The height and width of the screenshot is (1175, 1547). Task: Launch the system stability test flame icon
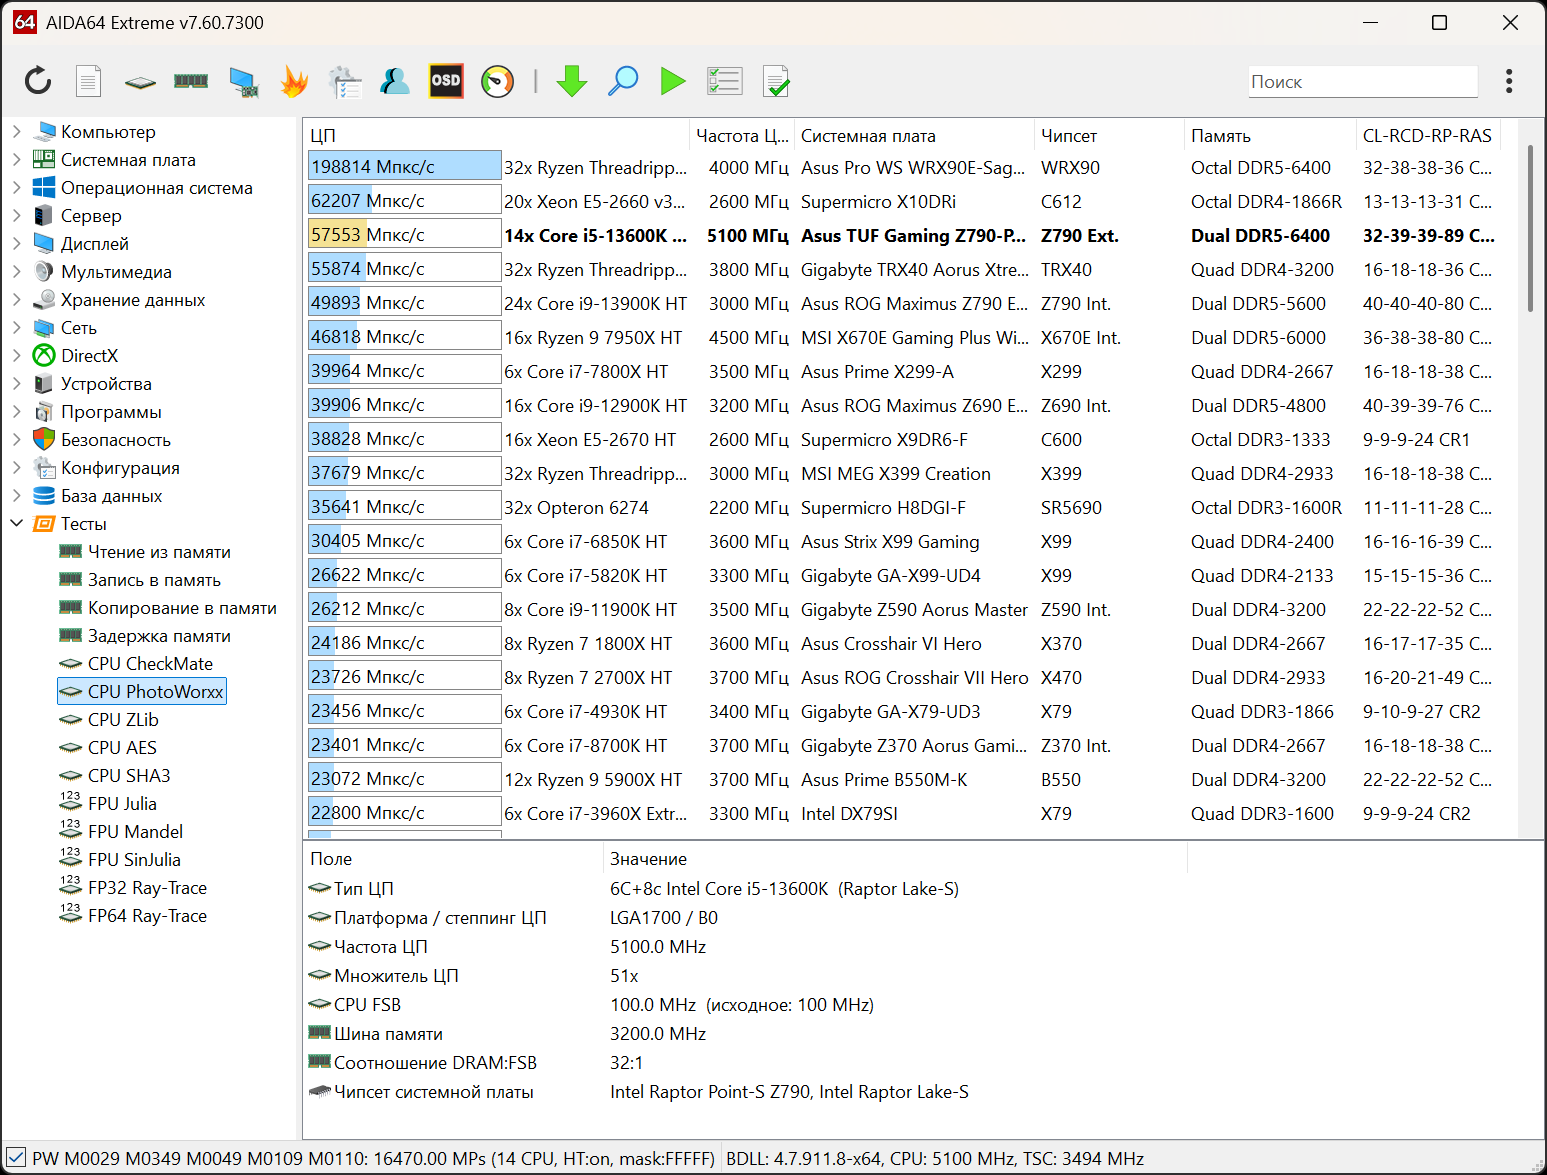point(294,81)
